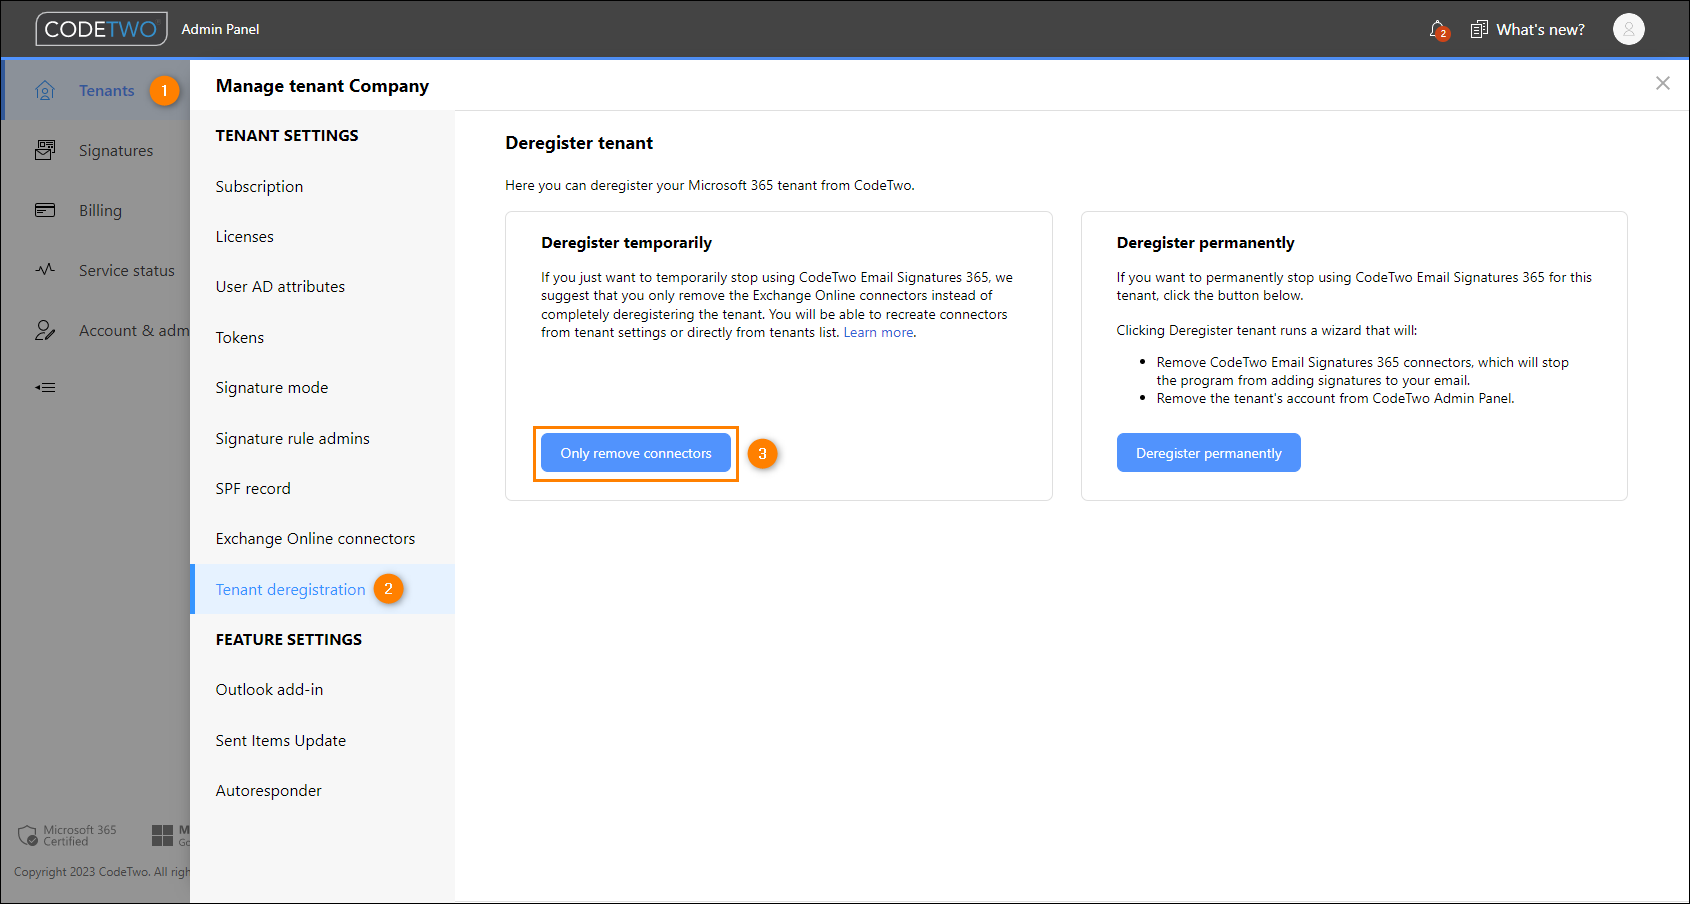The width and height of the screenshot is (1690, 904).
Task: Select the Subscription settings item
Action: [322, 186]
